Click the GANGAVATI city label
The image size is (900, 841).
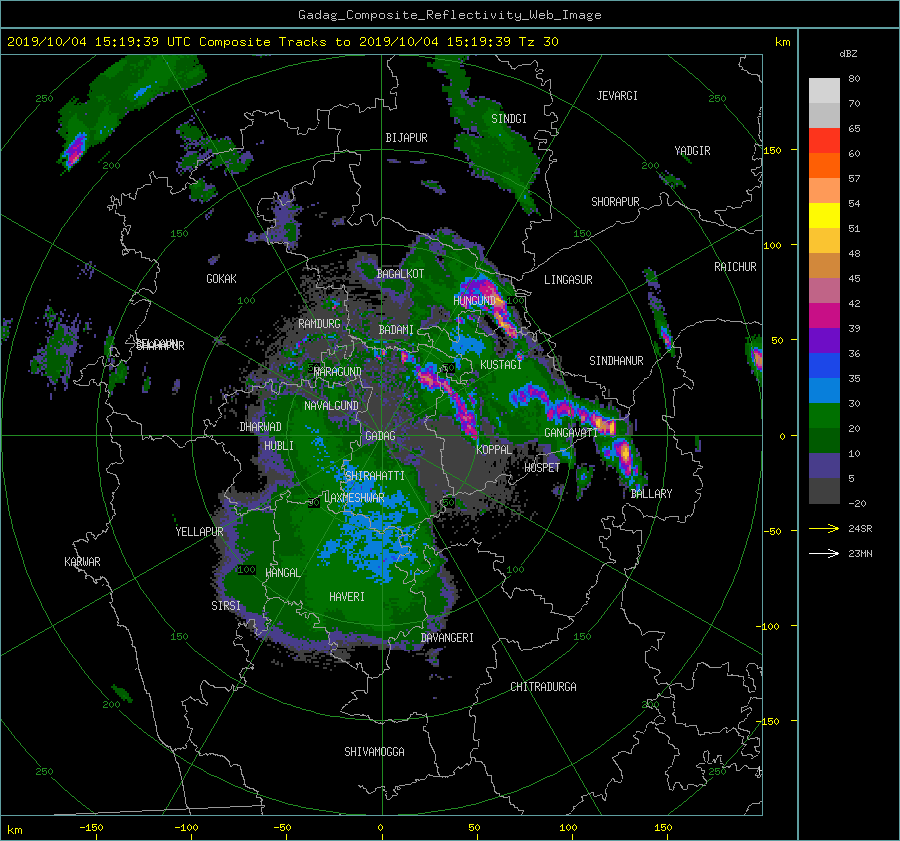tap(571, 433)
